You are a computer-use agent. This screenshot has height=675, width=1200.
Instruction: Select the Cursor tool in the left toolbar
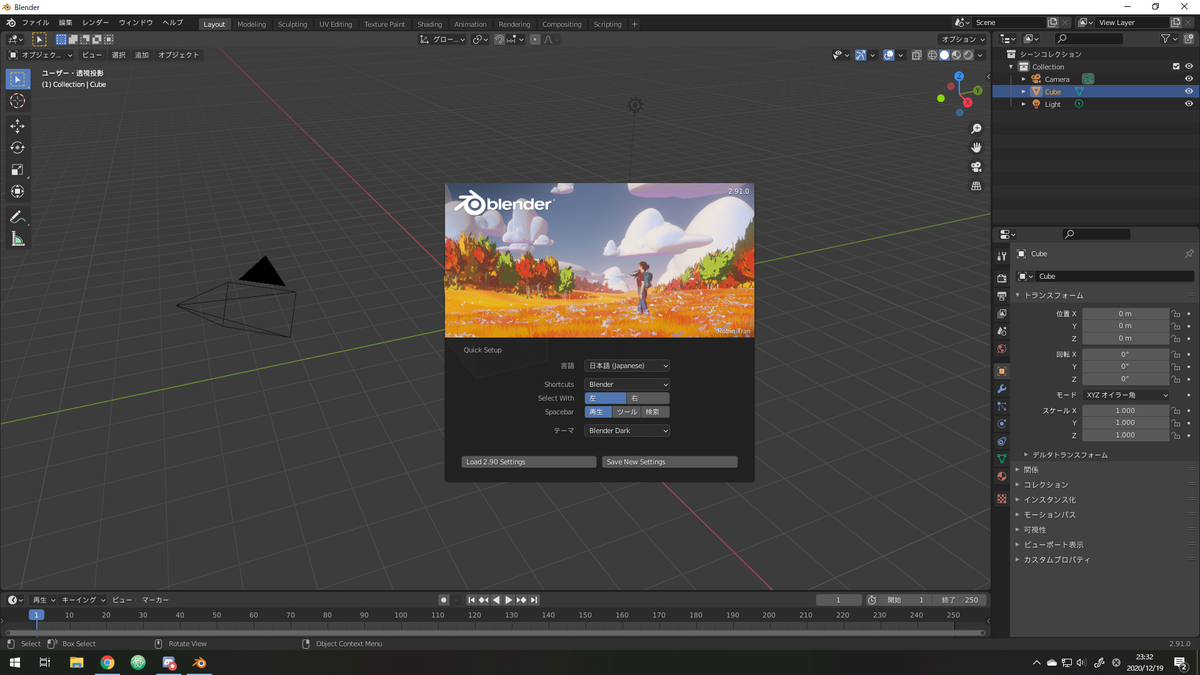[x=17, y=101]
